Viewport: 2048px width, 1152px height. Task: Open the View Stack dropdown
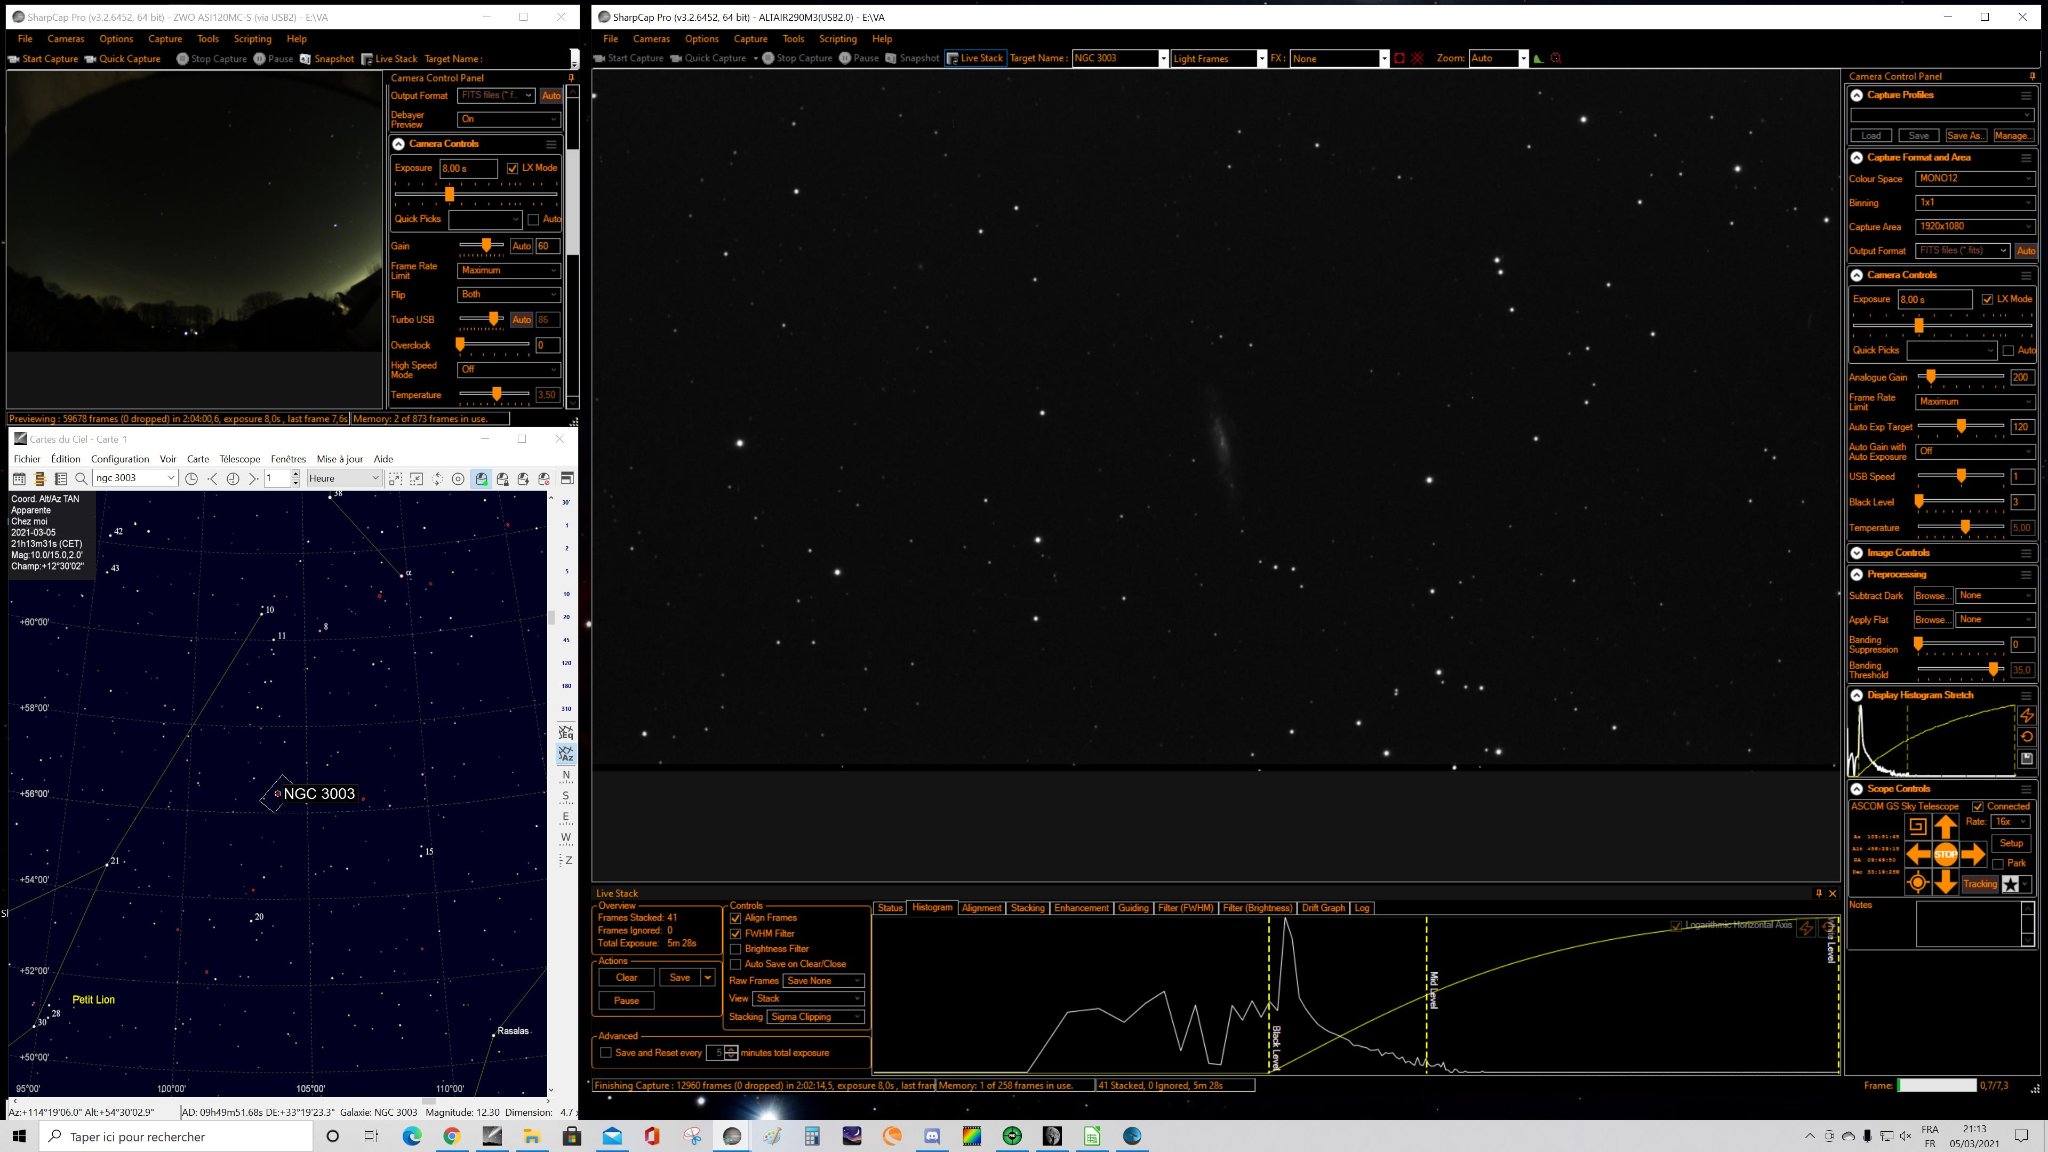pyautogui.click(x=809, y=999)
